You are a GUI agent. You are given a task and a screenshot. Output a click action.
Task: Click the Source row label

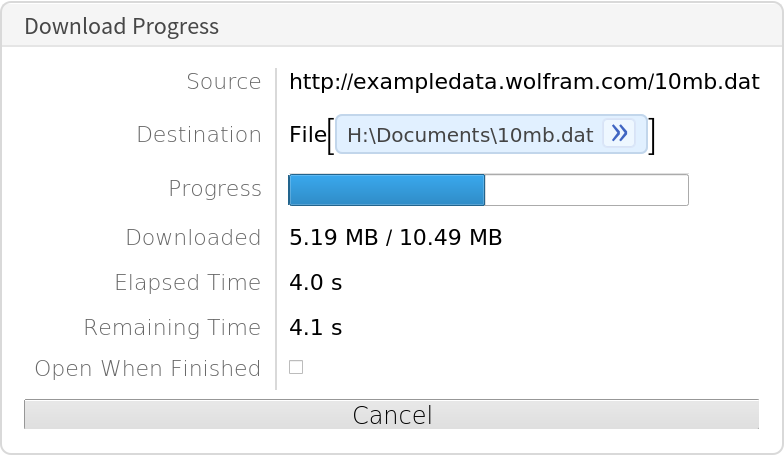(223, 82)
